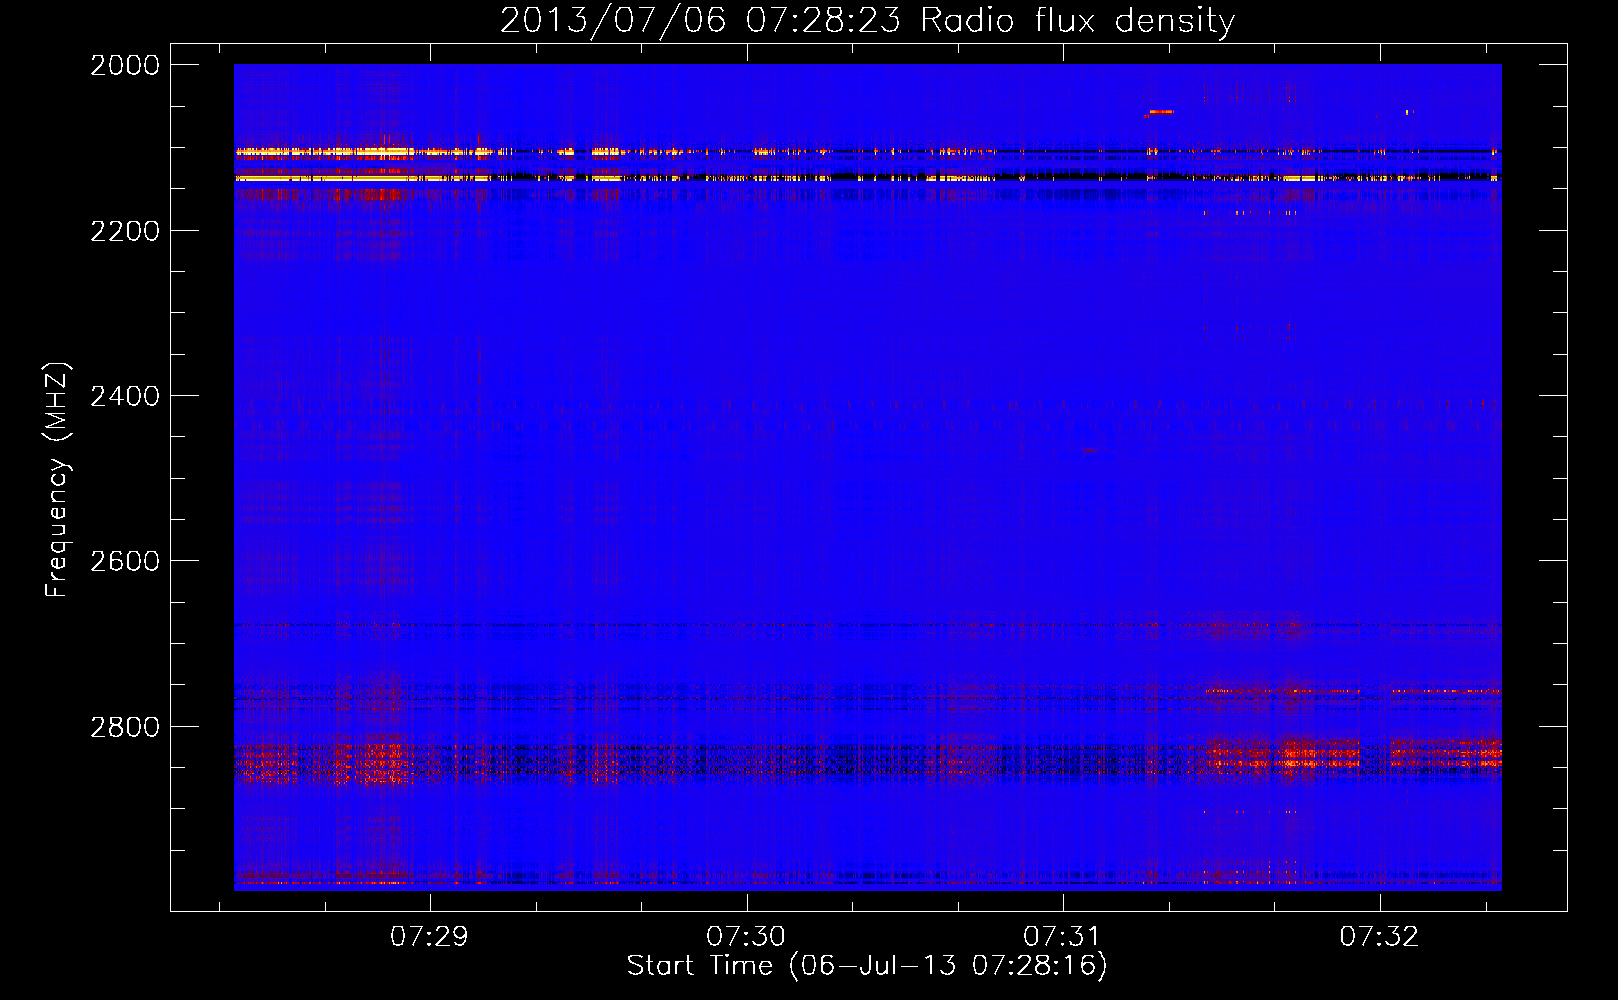The image size is (1618, 1000).
Task: Click the 07:32 time tick label
Action: 1379,936
